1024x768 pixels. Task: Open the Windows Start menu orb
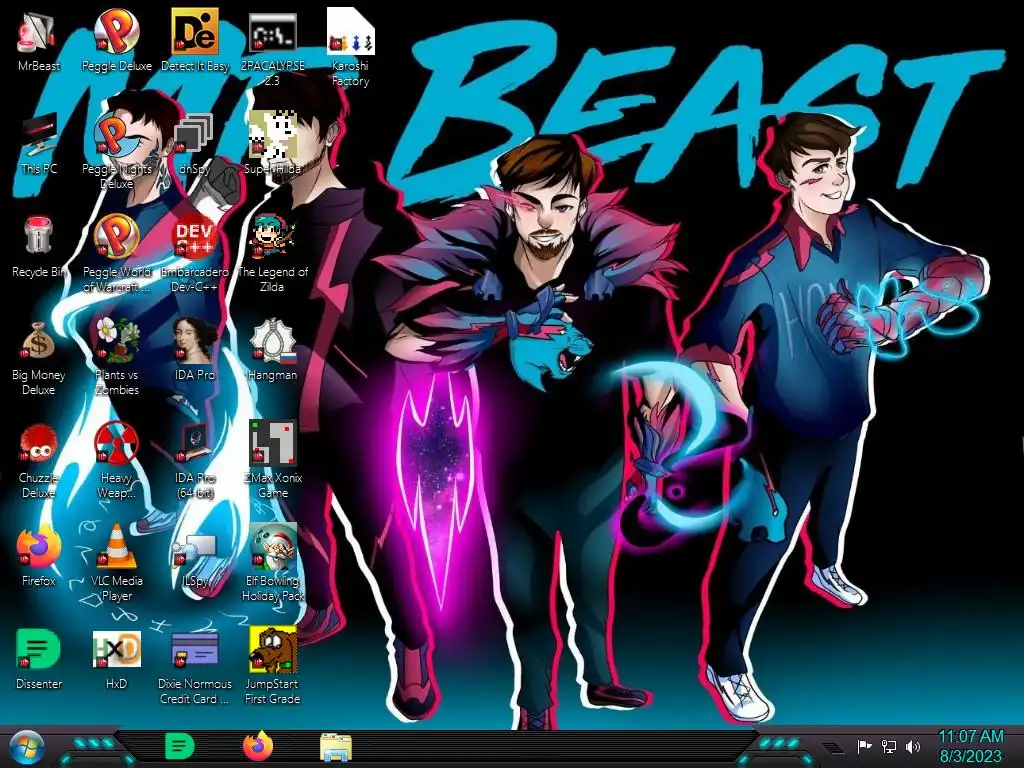[x=26, y=748]
